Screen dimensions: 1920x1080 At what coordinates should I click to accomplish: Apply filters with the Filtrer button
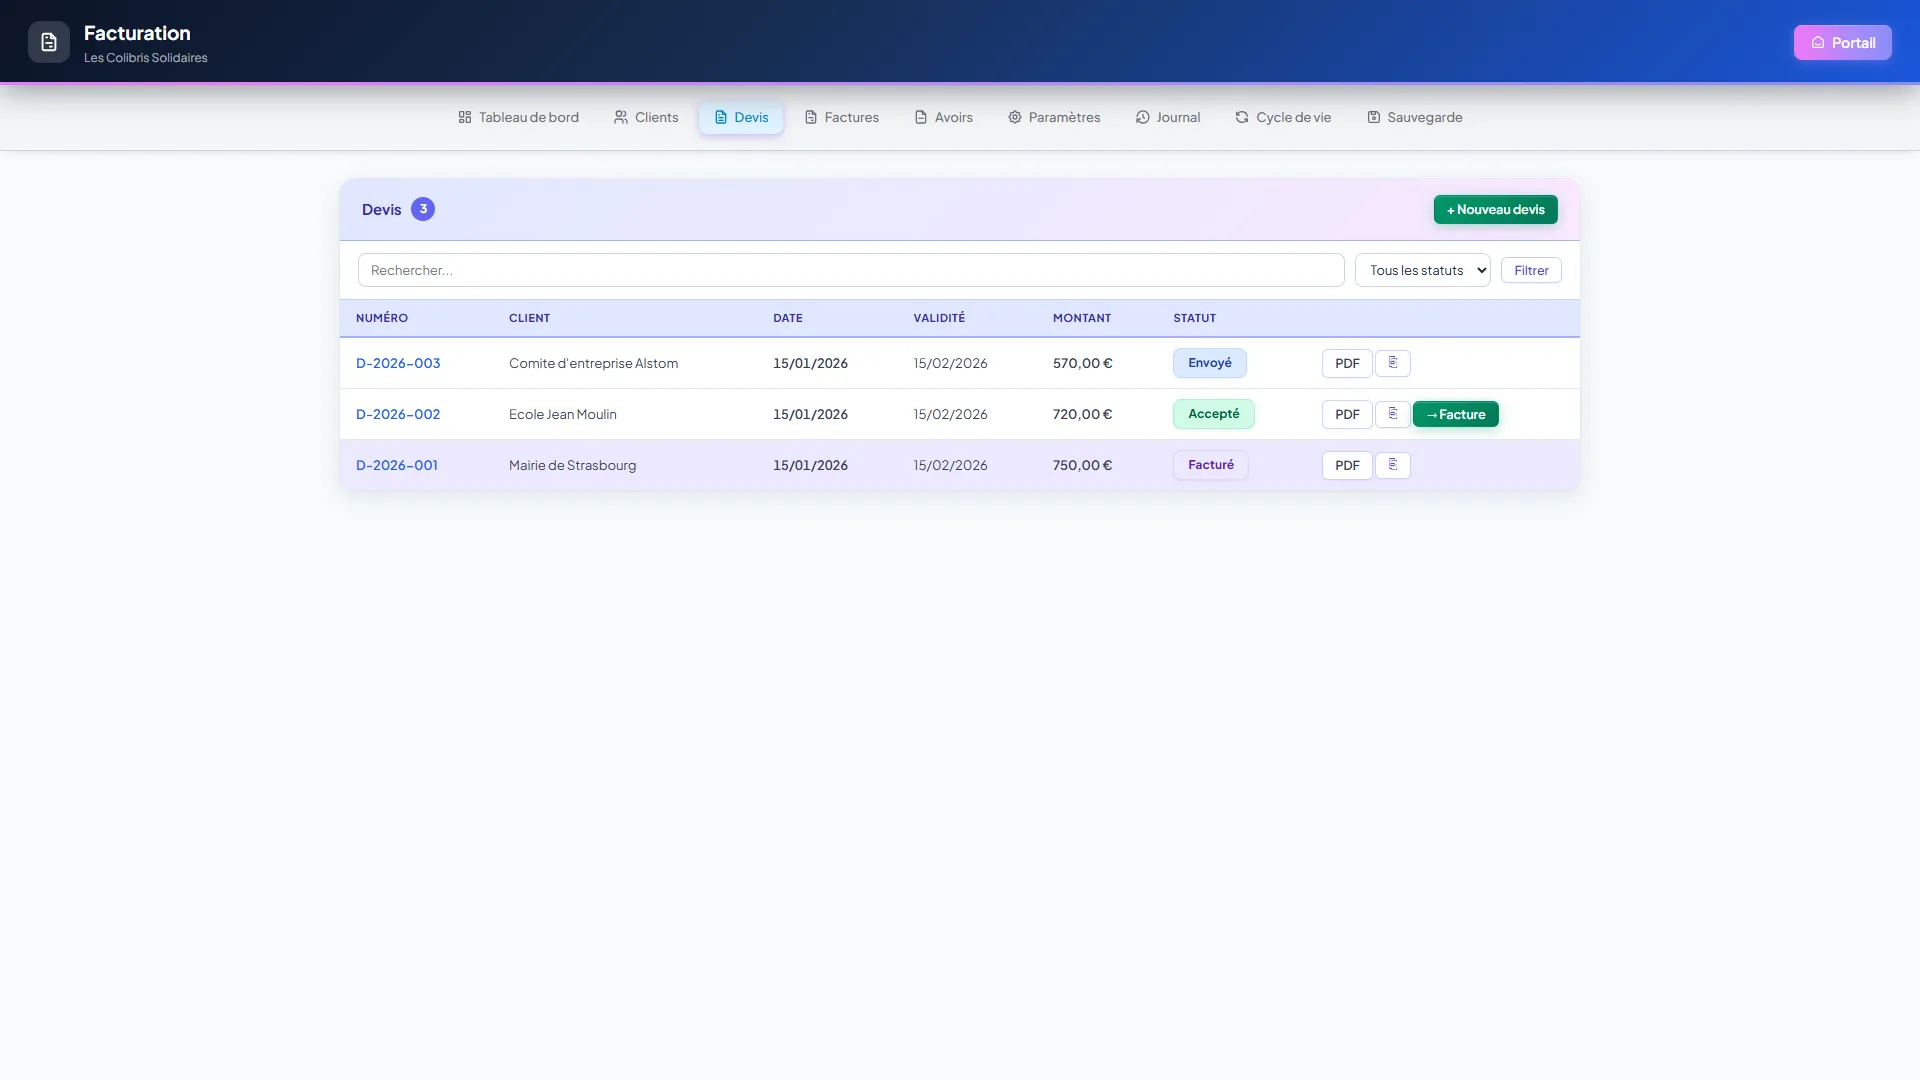pyautogui.click(x=1531, y=270)
